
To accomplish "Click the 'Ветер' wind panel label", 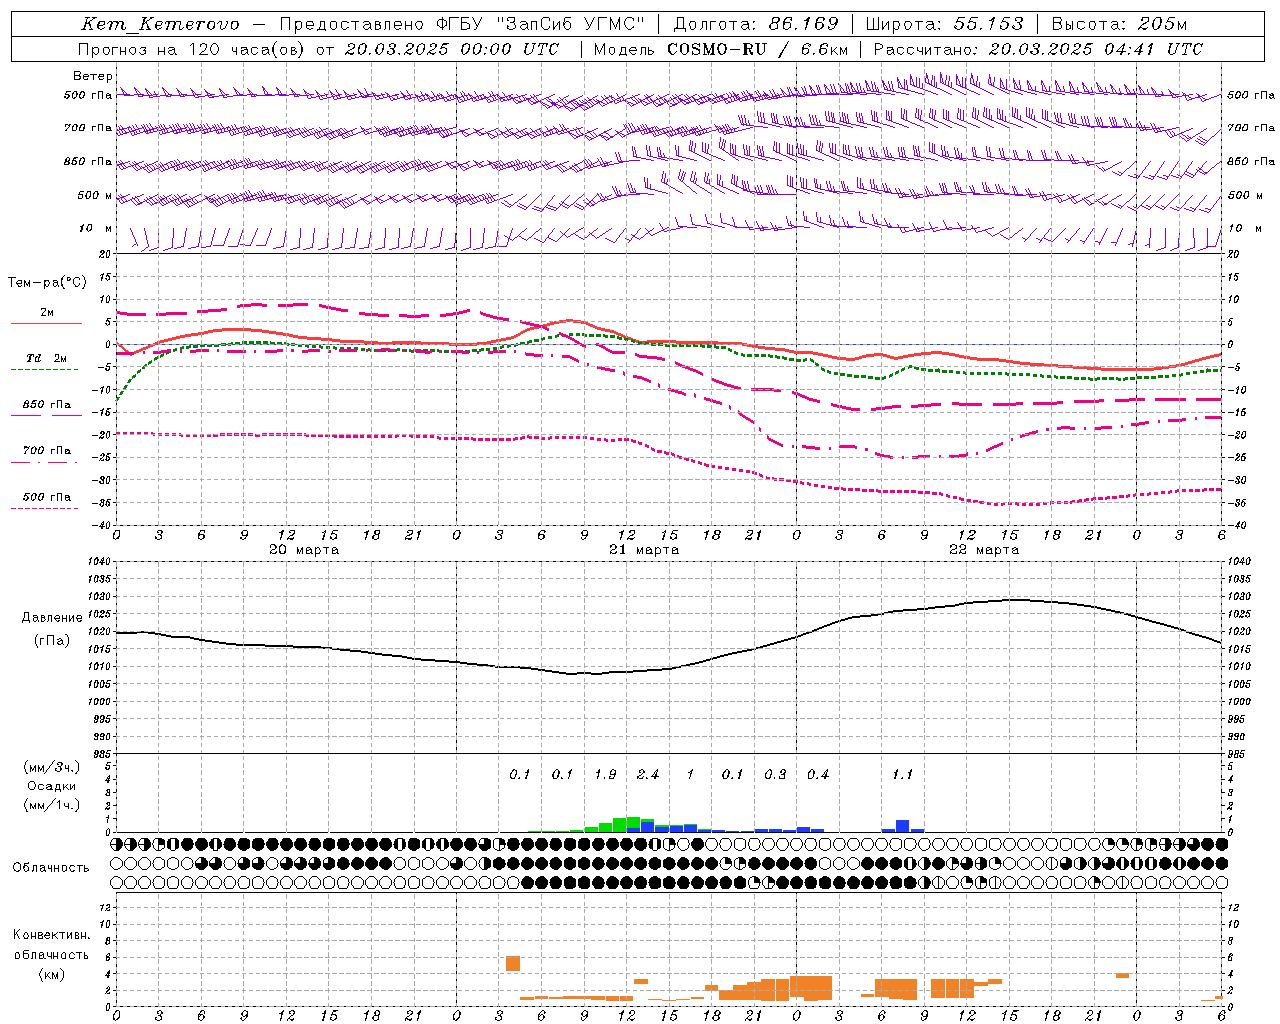I will click(93, 76).
